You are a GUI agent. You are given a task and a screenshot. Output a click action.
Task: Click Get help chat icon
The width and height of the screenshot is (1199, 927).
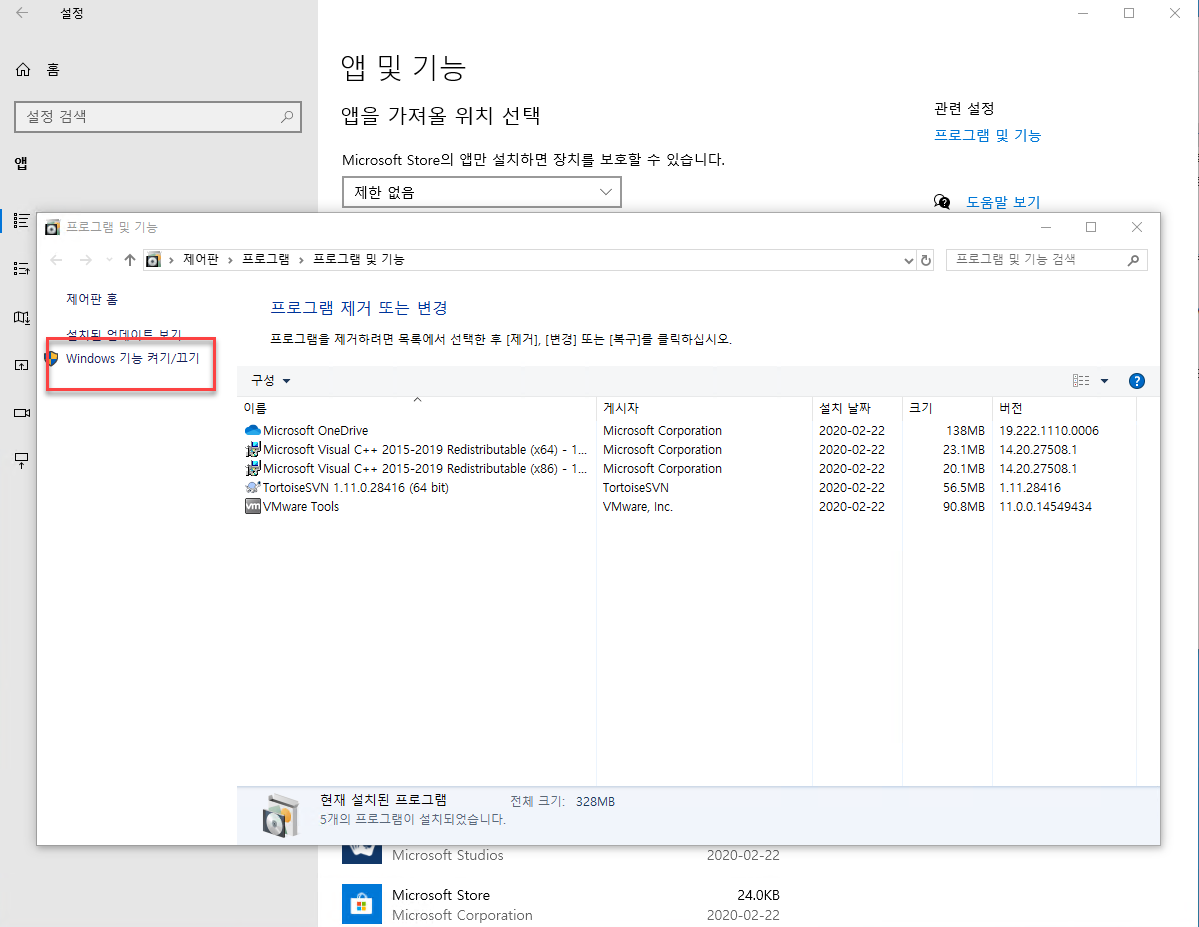[942, 202]
